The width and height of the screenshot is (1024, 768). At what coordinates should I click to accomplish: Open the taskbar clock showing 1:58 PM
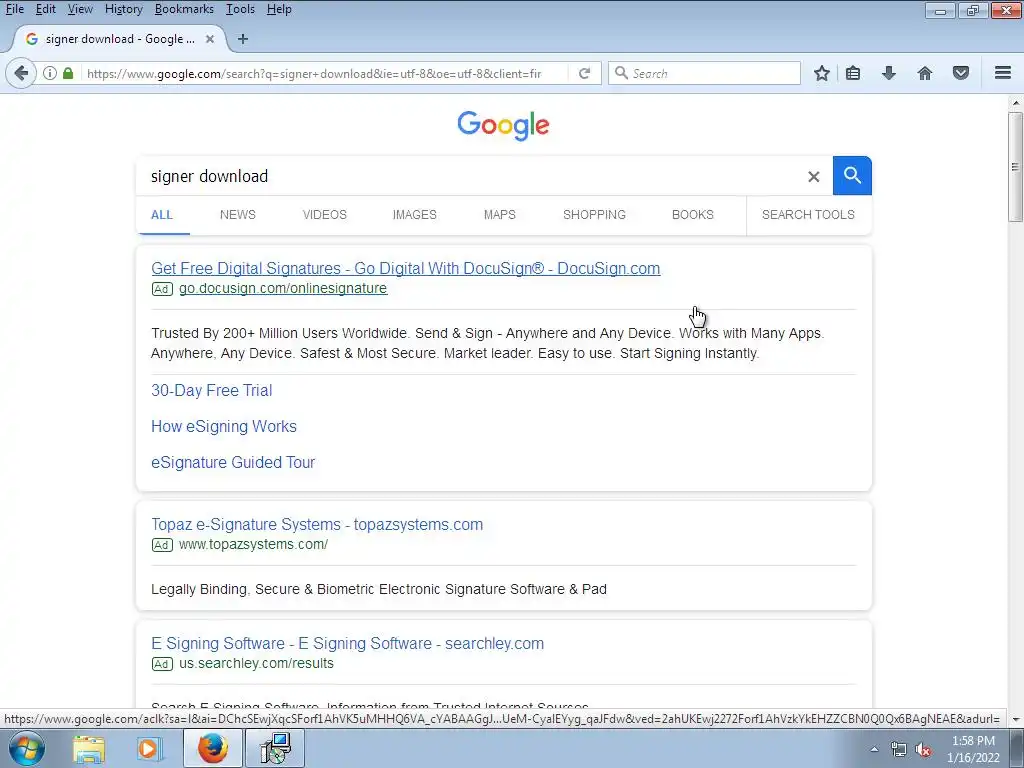pos(973,749)
